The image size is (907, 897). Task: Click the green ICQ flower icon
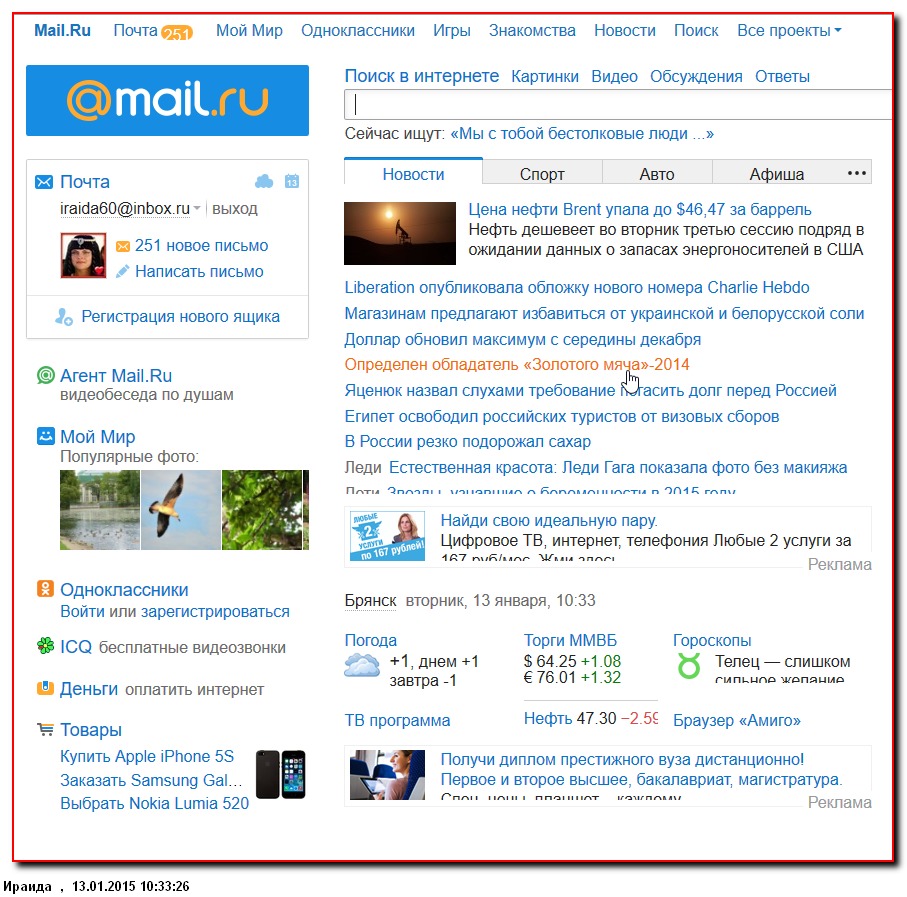45,645
